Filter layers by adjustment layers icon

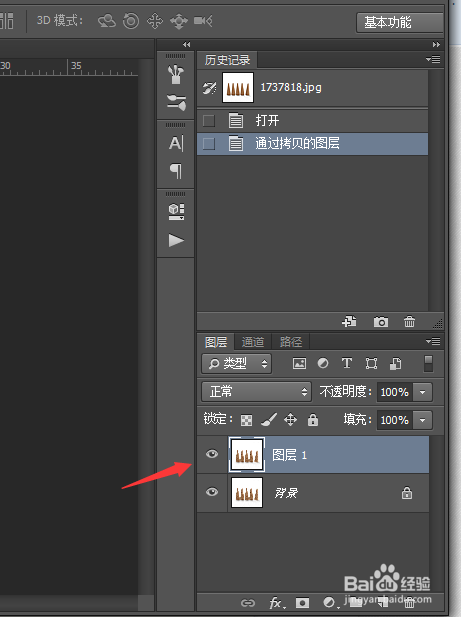pyautogui.click(x=323, y=363)
